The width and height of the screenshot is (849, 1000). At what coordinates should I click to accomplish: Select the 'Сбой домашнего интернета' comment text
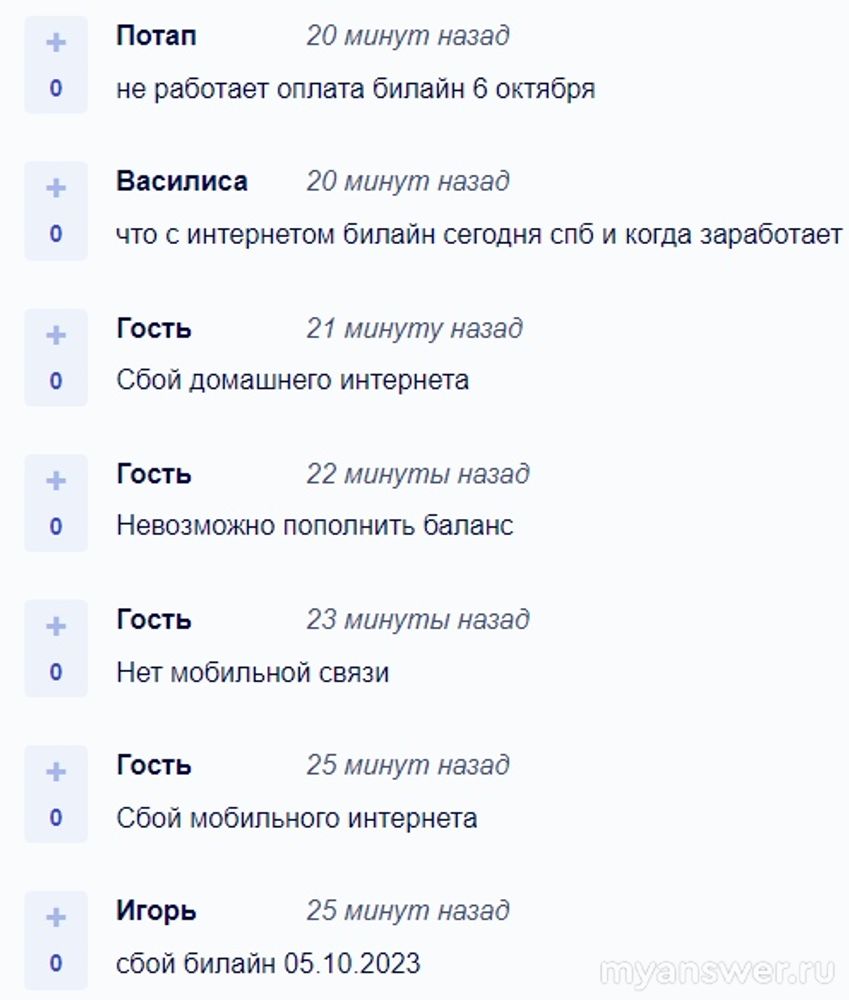coord(292,381)
